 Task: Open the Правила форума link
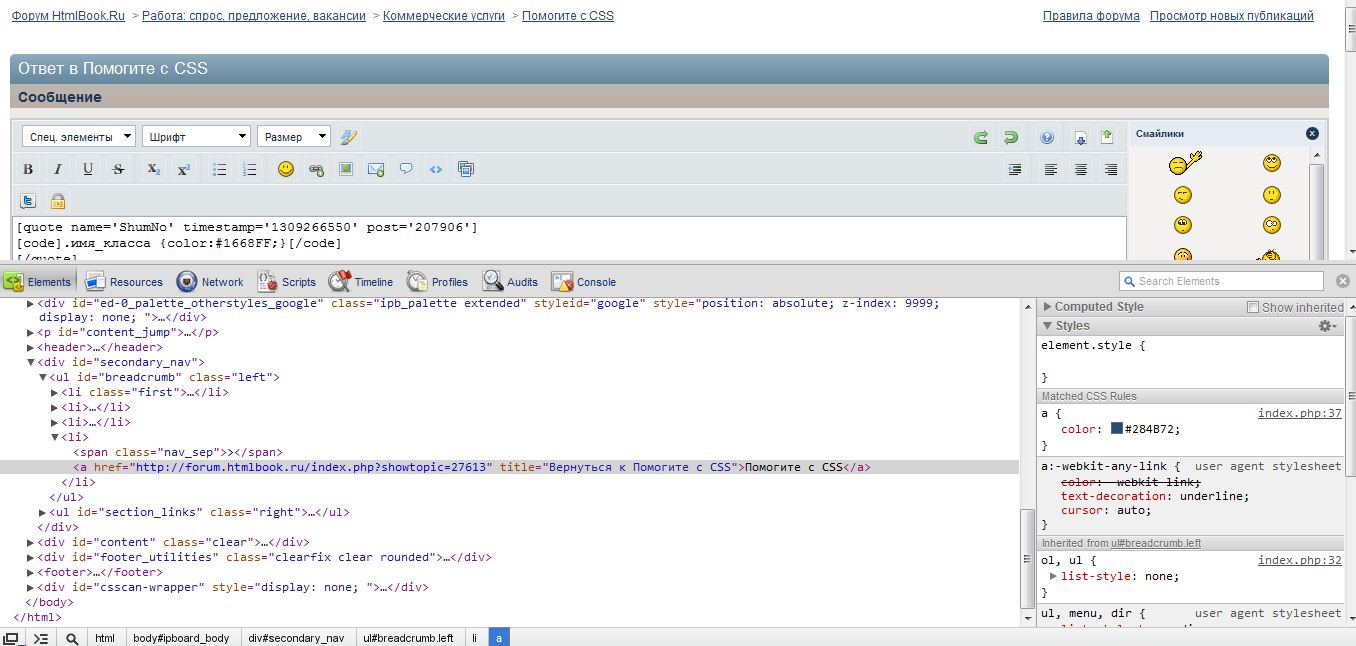[x=1091, y=16]
